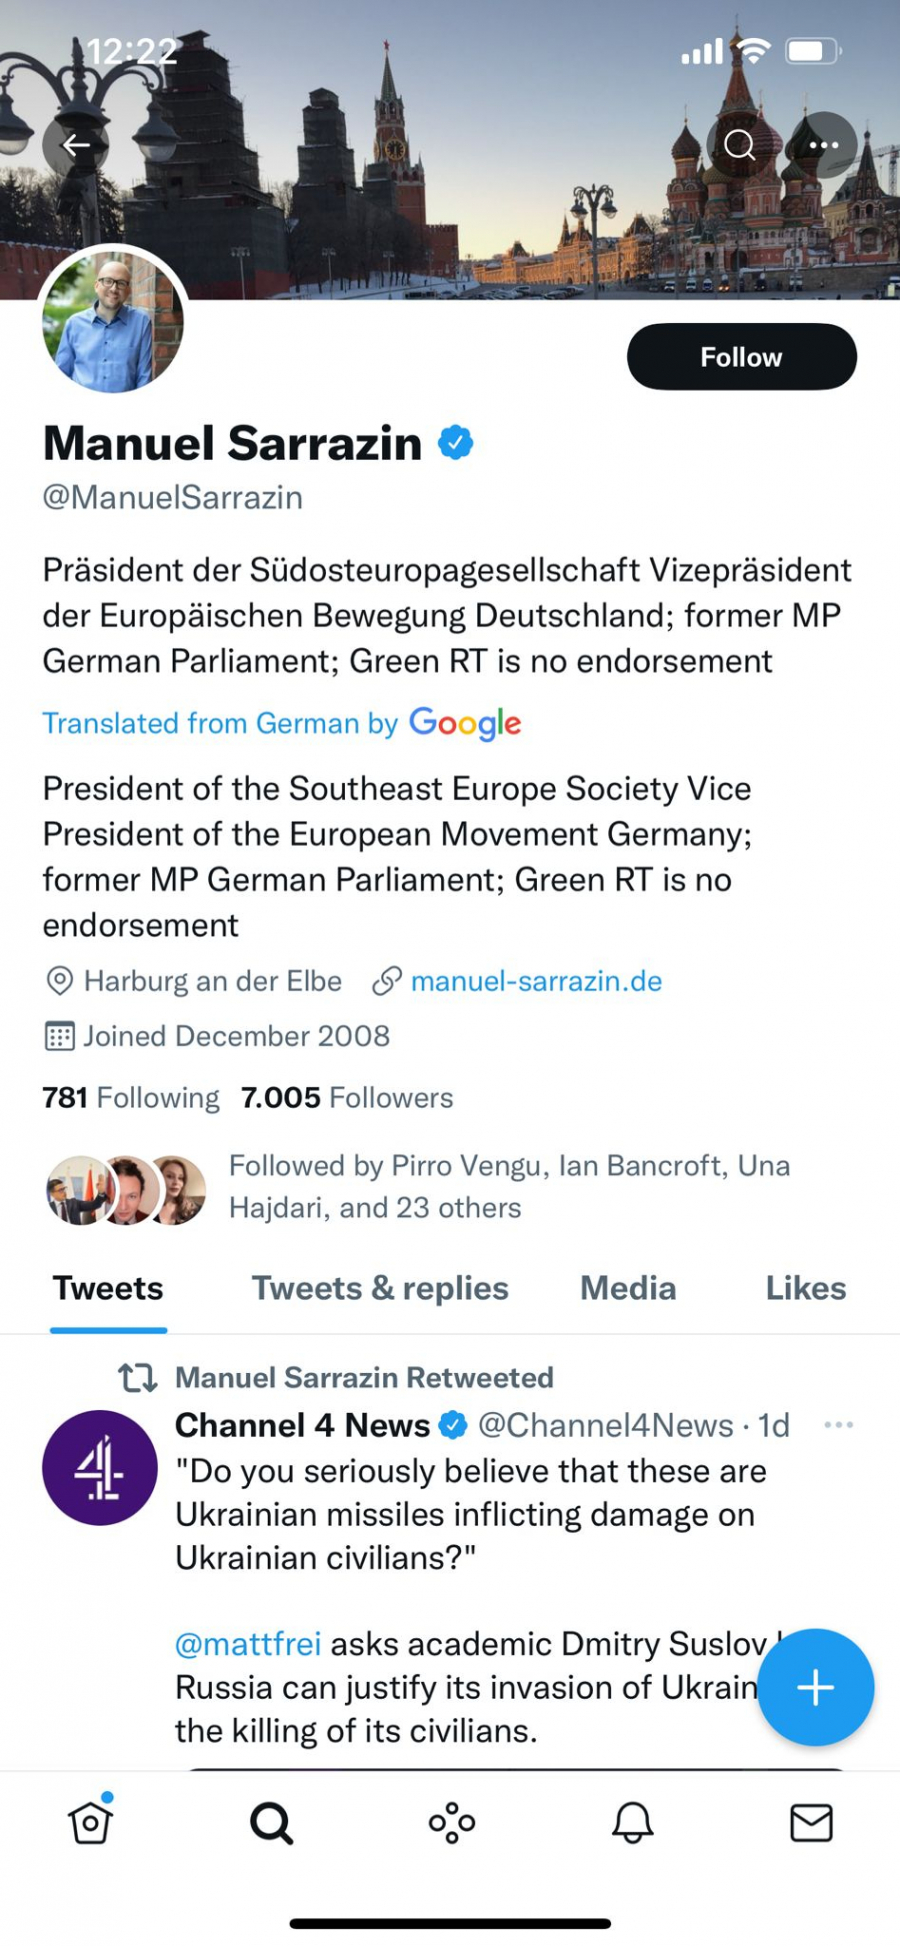The width and height of the screenshot is (900, 1946).
Task: Tap the back arrow icon
Action: pos(76,146)
